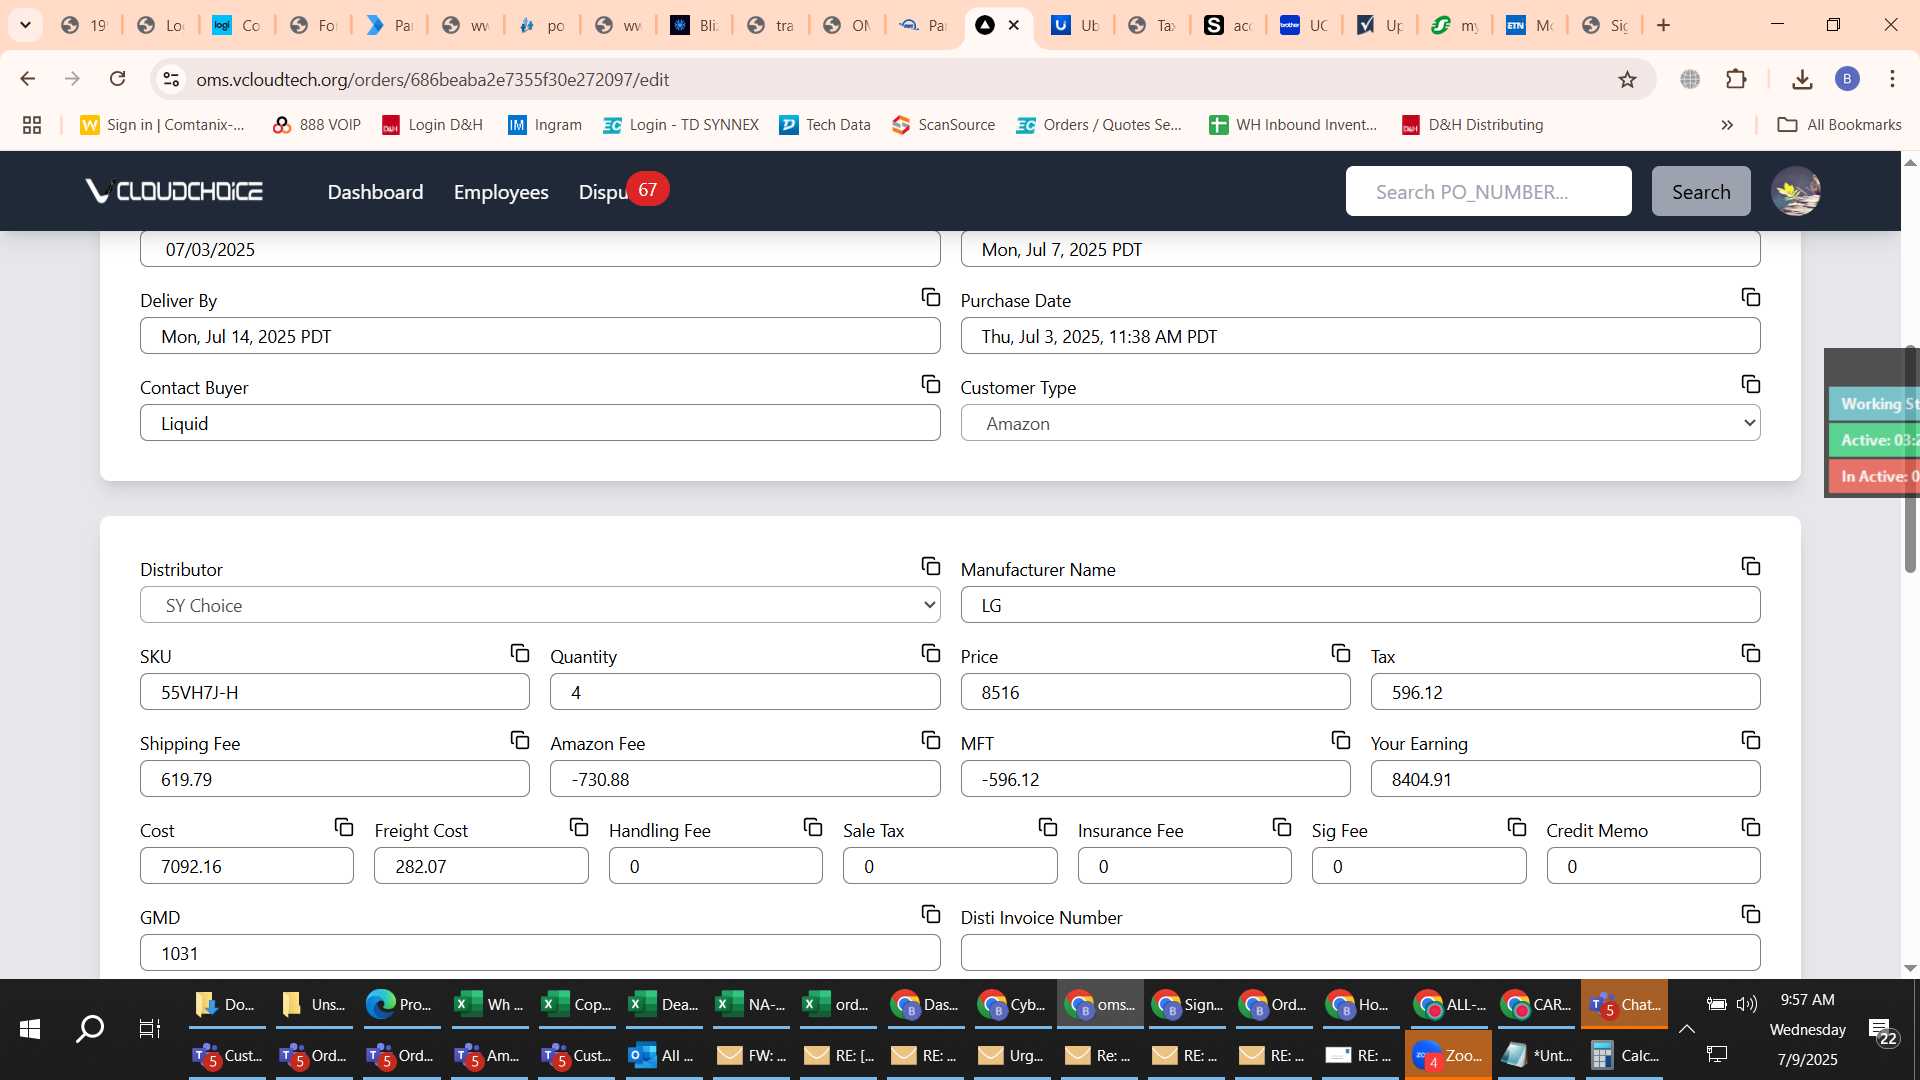The width and height of the screenshot is (1920, 1080).
Task: Bookmark this page with the star icon
Action: (x=1628, y=79)
